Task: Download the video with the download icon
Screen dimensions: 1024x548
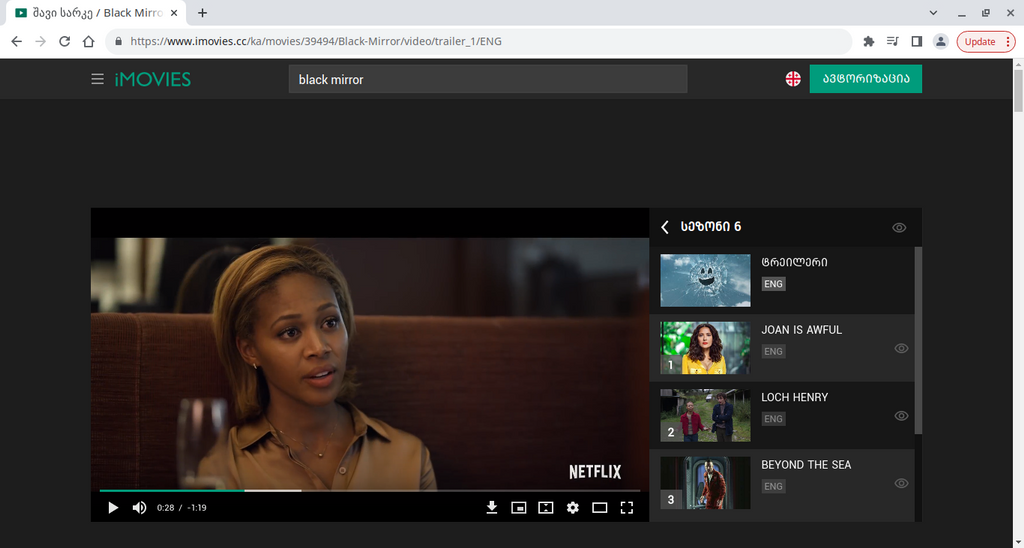Action: [x=492, y=508]
